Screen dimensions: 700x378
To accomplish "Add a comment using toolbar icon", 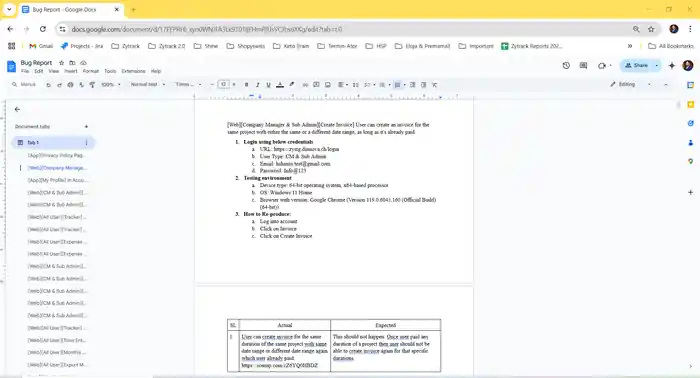I will [316, 85].
